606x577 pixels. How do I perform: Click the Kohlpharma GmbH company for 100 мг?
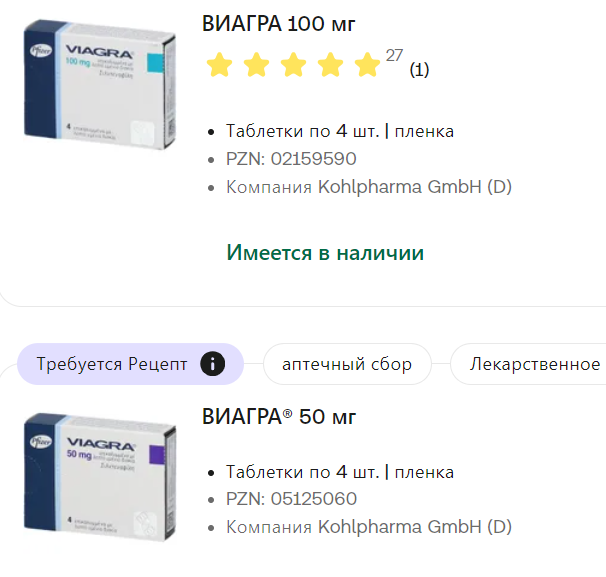click(x=414, y=187)
